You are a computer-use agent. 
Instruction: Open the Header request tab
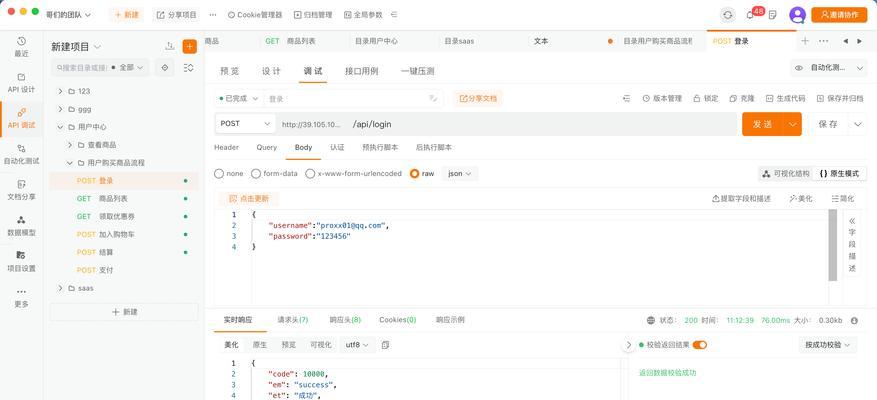227,148
